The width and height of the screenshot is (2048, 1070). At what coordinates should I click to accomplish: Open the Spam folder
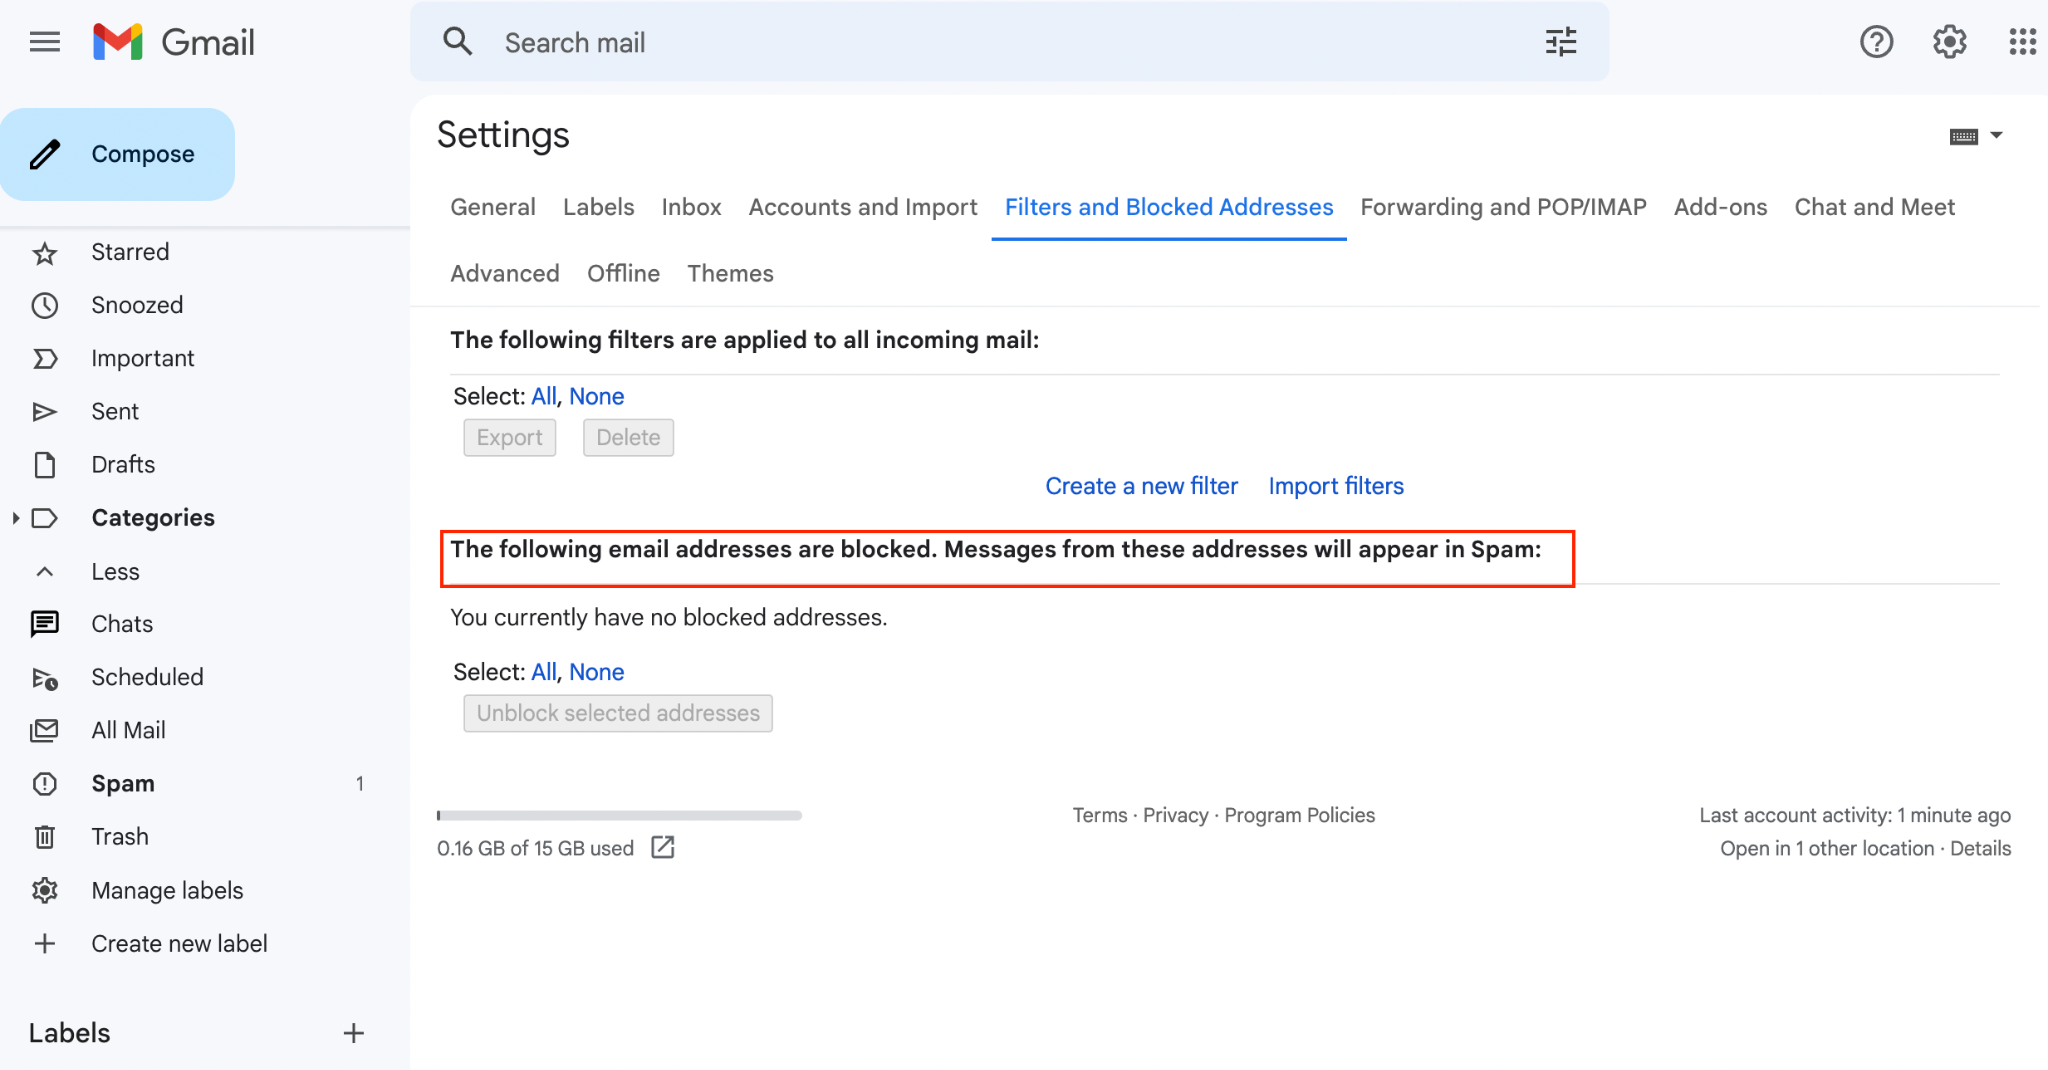(x=123, y=783)
